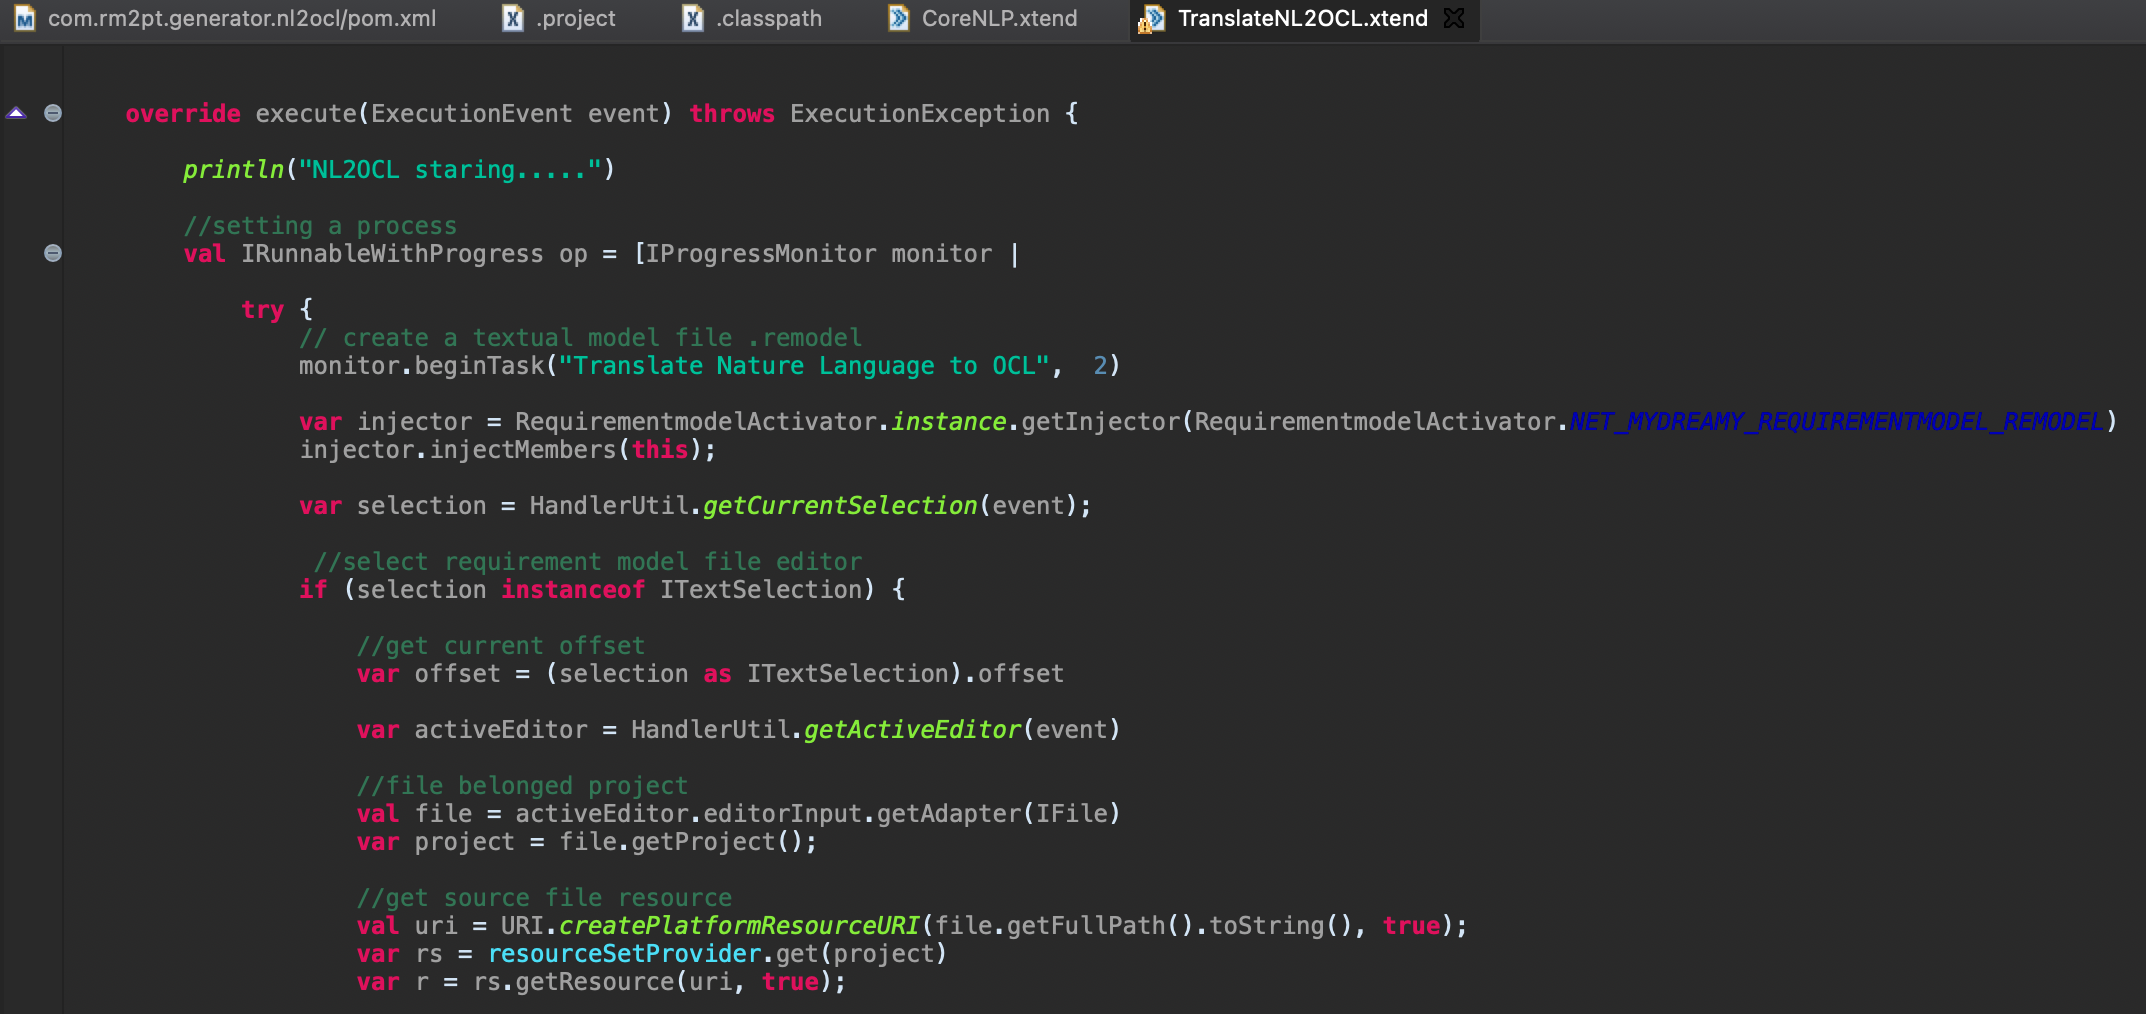Image resolution: width=2146 pixels, height=1014 pixels.
Task: Click the string "NL2OCL staring....."
Action: point(450,170)
